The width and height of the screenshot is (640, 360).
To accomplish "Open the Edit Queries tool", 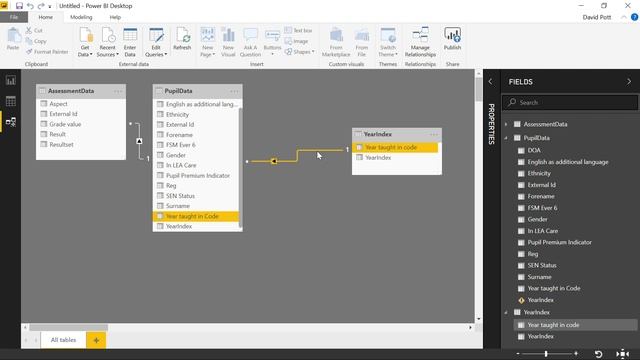I will coord(156,42).
